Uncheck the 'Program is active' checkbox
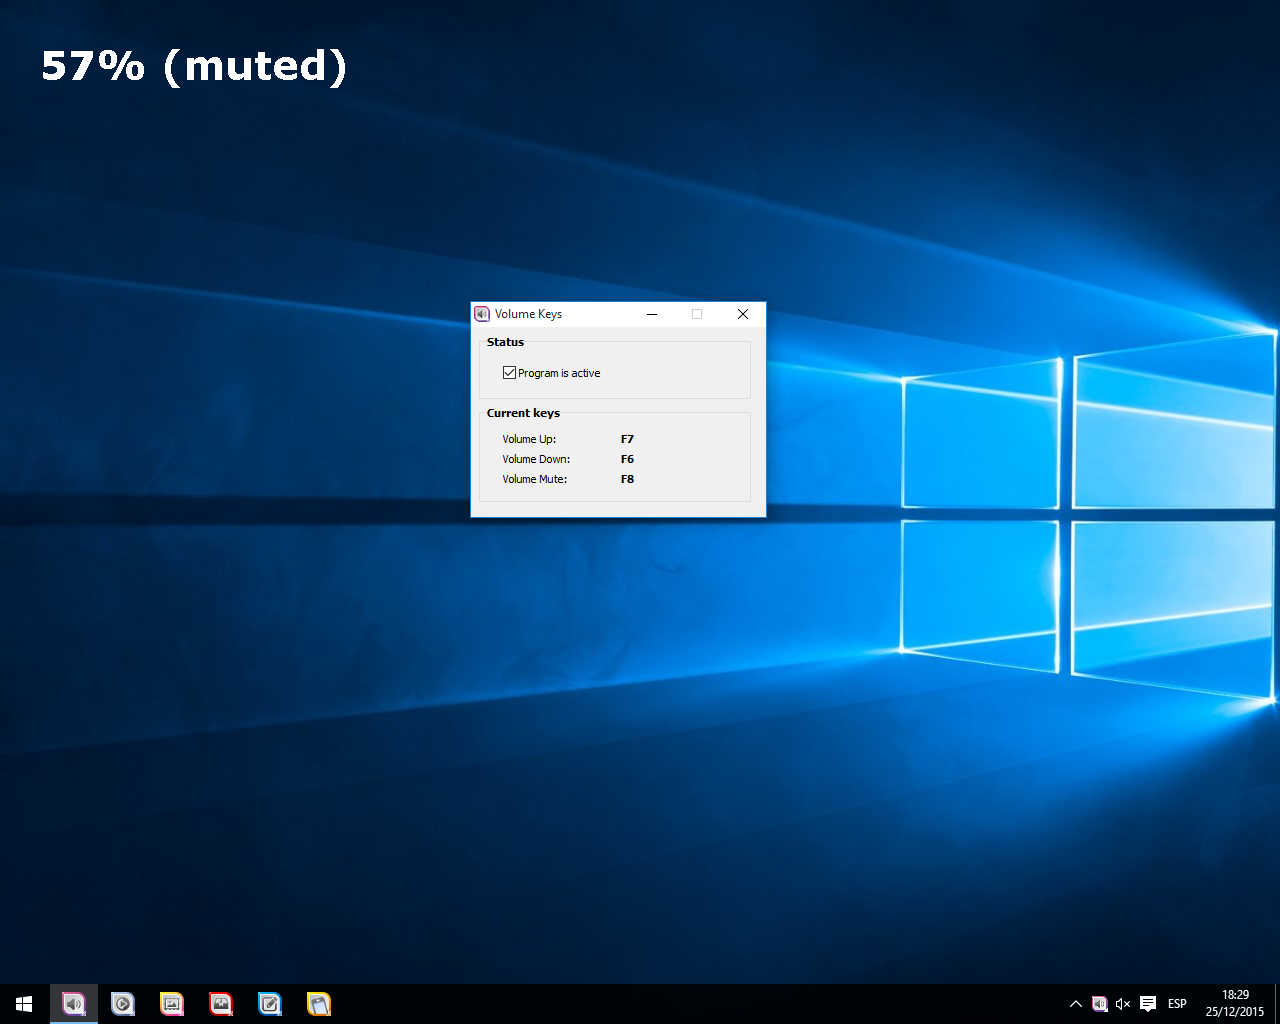 (x=509, y=373)
